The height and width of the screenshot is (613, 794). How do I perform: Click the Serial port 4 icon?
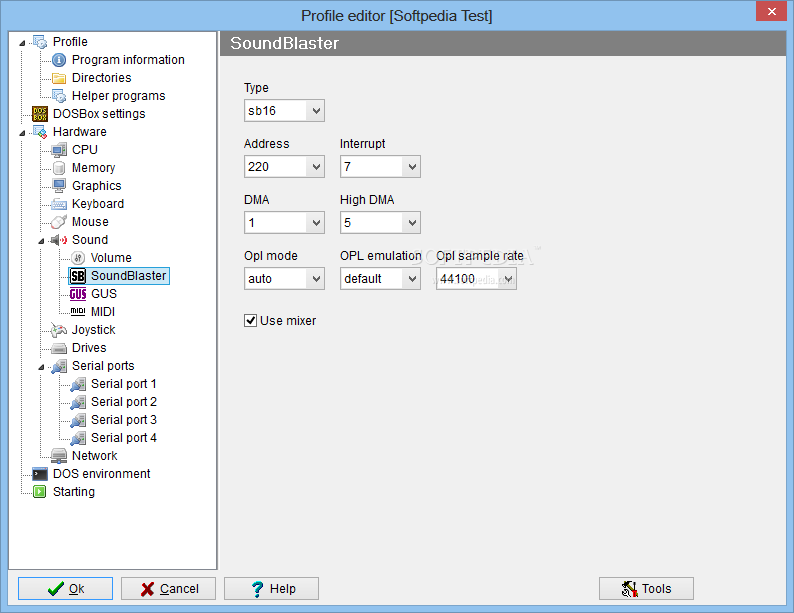point(78,438)
